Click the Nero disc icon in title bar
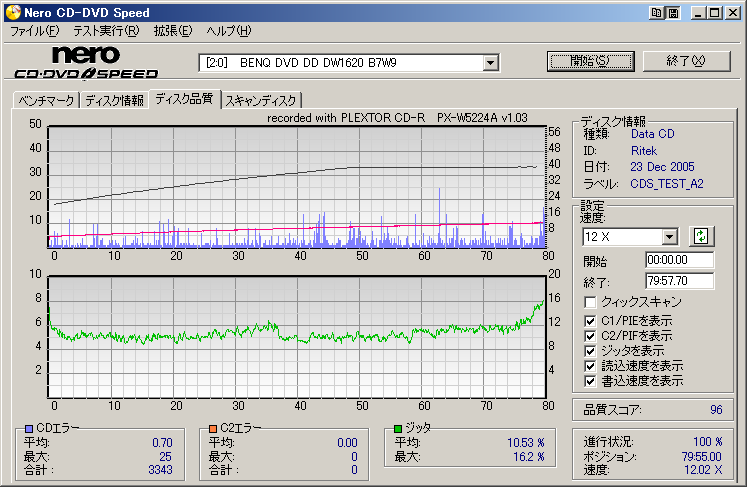Screen dimensions: 747x487 point(10,13)
